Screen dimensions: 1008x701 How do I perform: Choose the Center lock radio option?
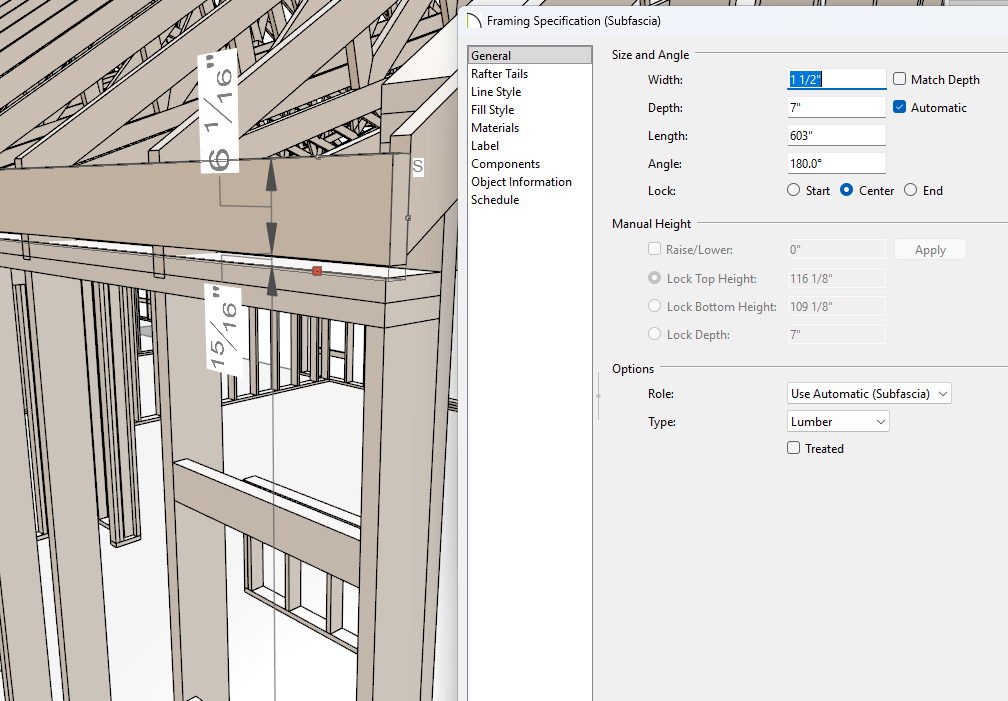coord(847,190)
